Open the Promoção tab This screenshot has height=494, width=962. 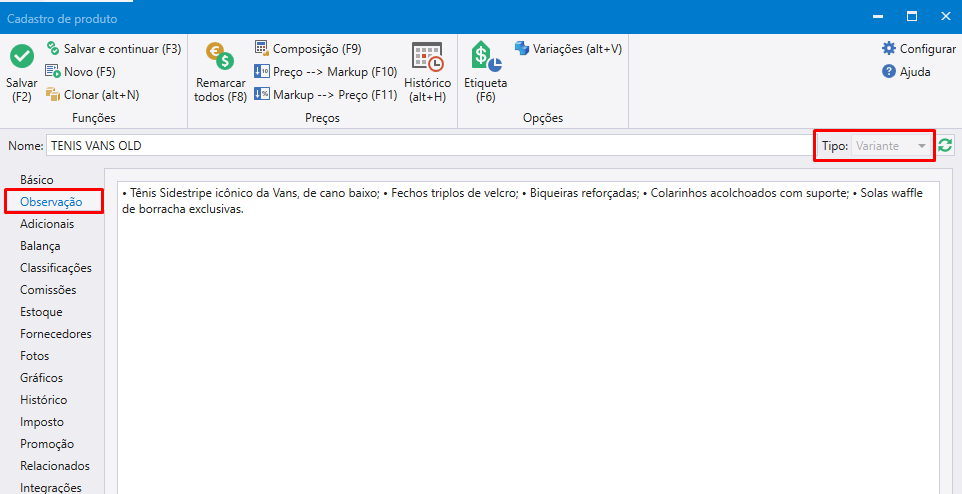click(x=47, y=444)
